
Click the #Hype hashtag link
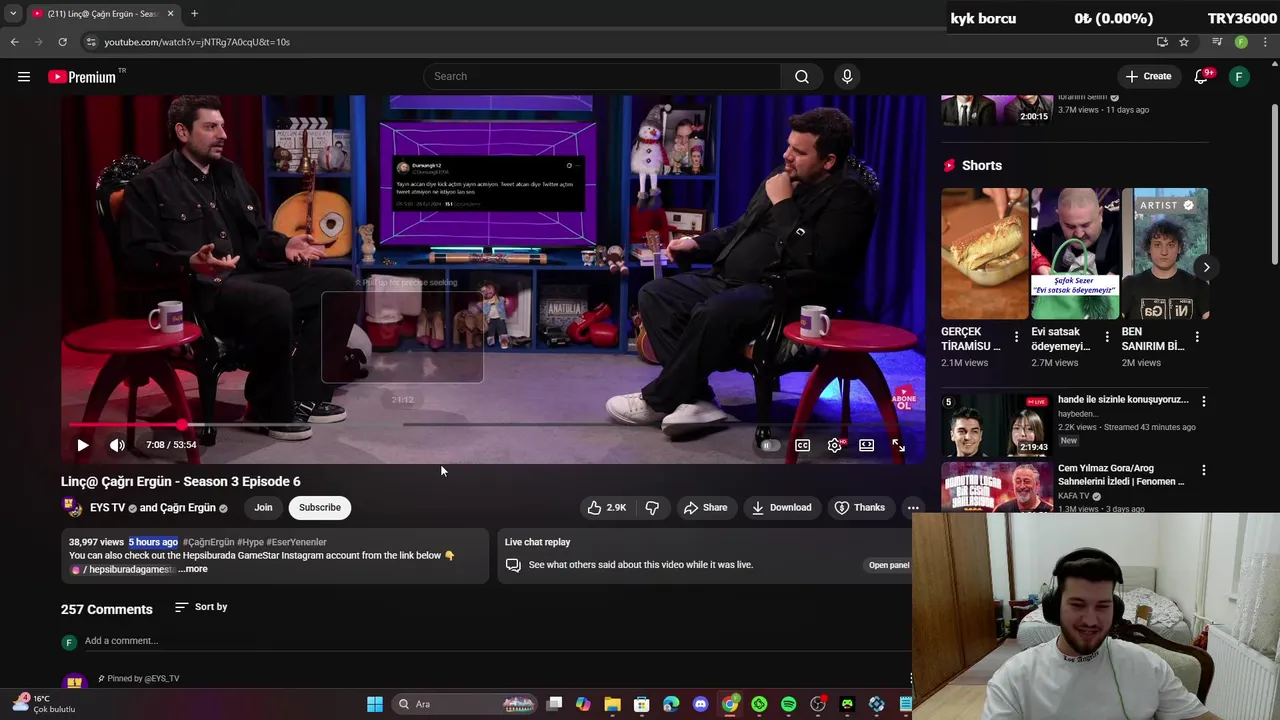pos(250,542)
